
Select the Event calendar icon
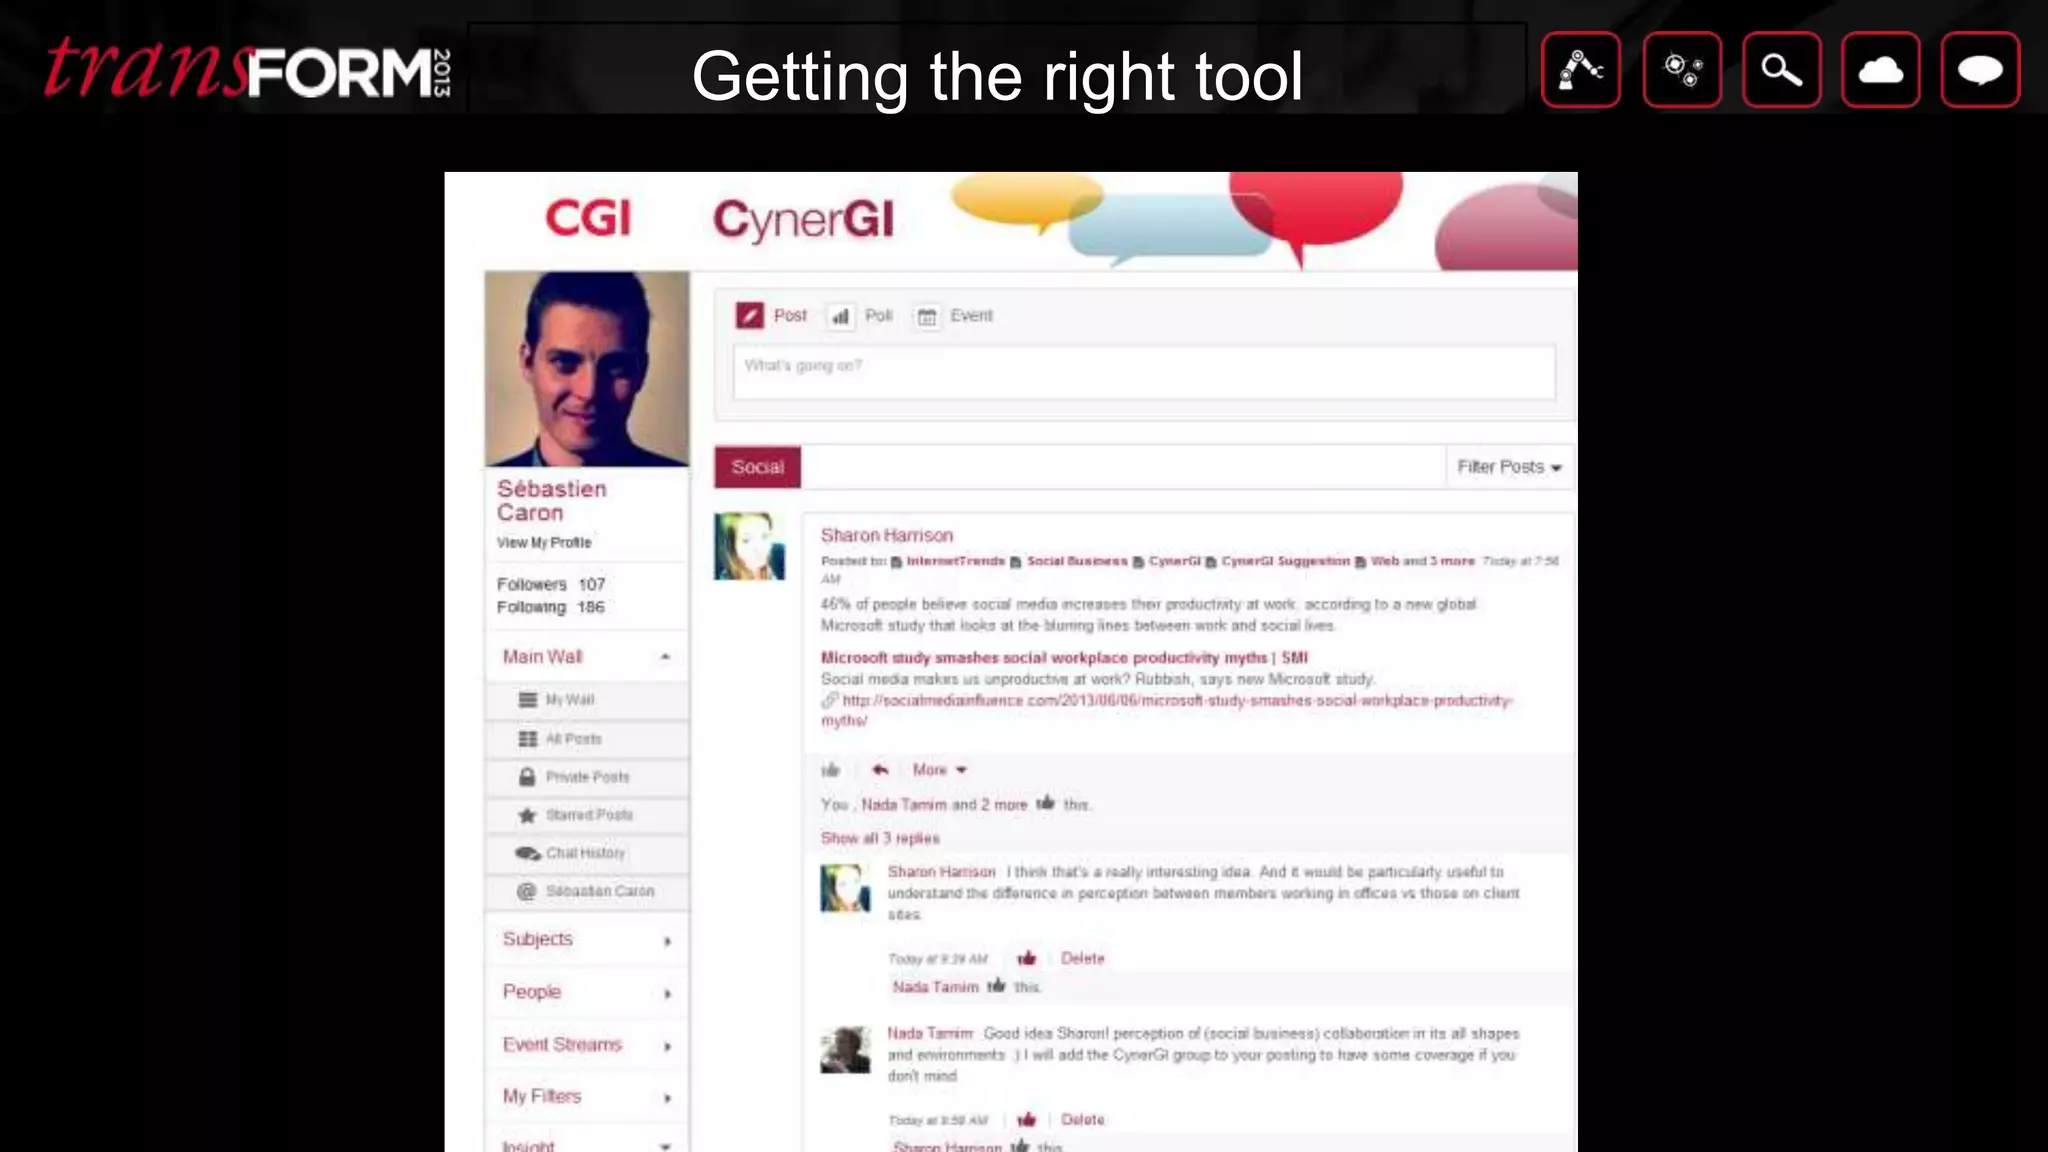click(x=927, y=317)
